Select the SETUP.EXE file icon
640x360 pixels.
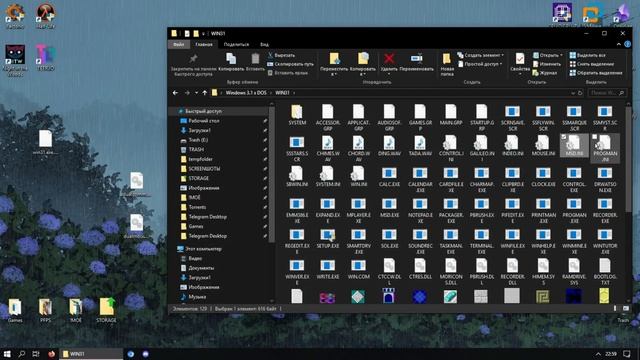point(327,235)
